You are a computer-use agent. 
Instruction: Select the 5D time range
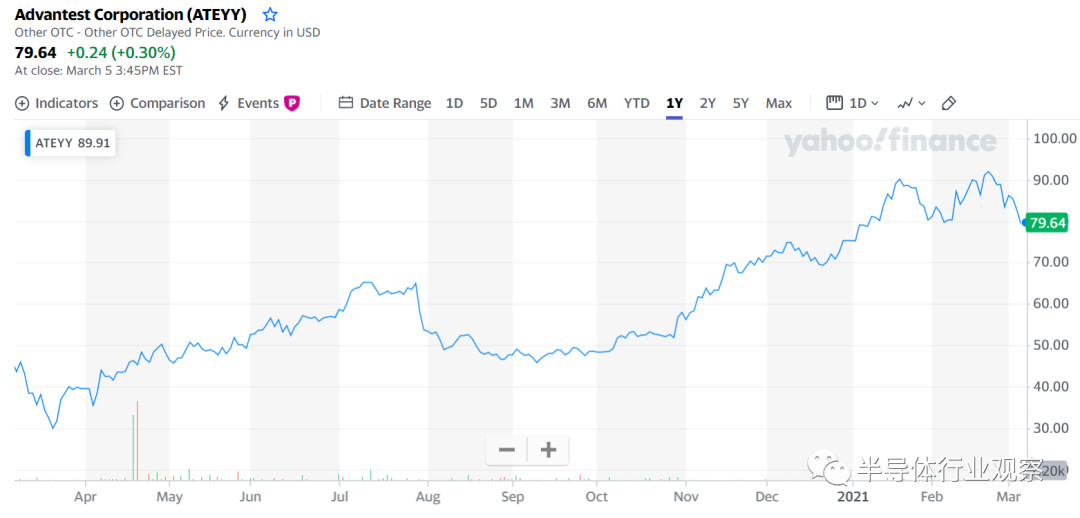tap(488, 103)
